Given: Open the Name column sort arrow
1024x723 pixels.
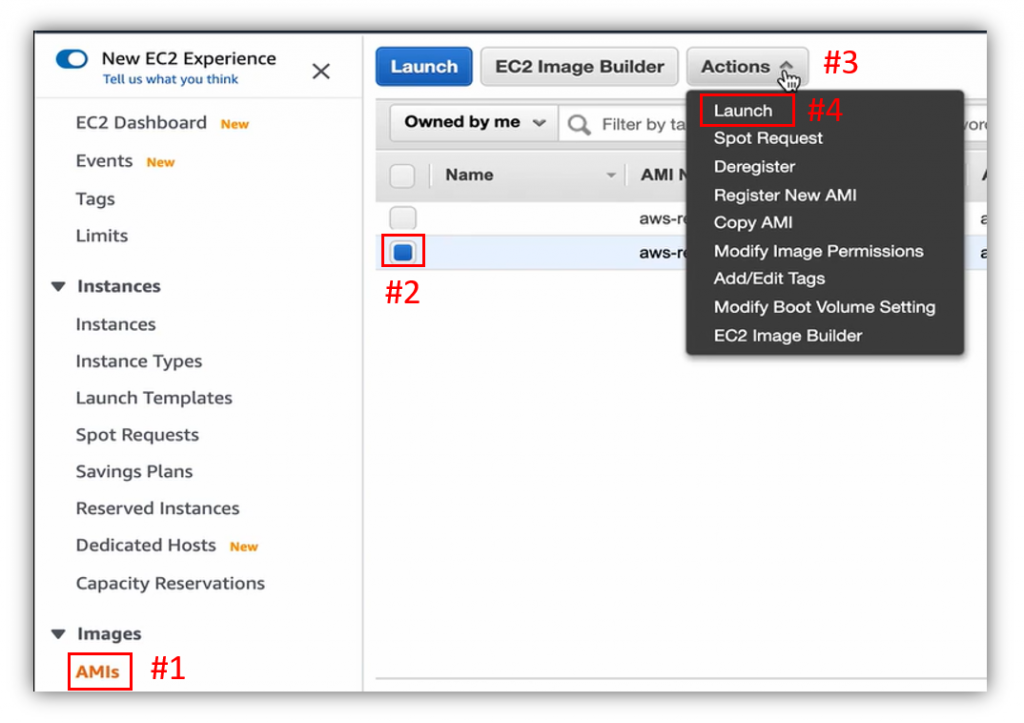Looking at the screenshot, I should 611,175.
